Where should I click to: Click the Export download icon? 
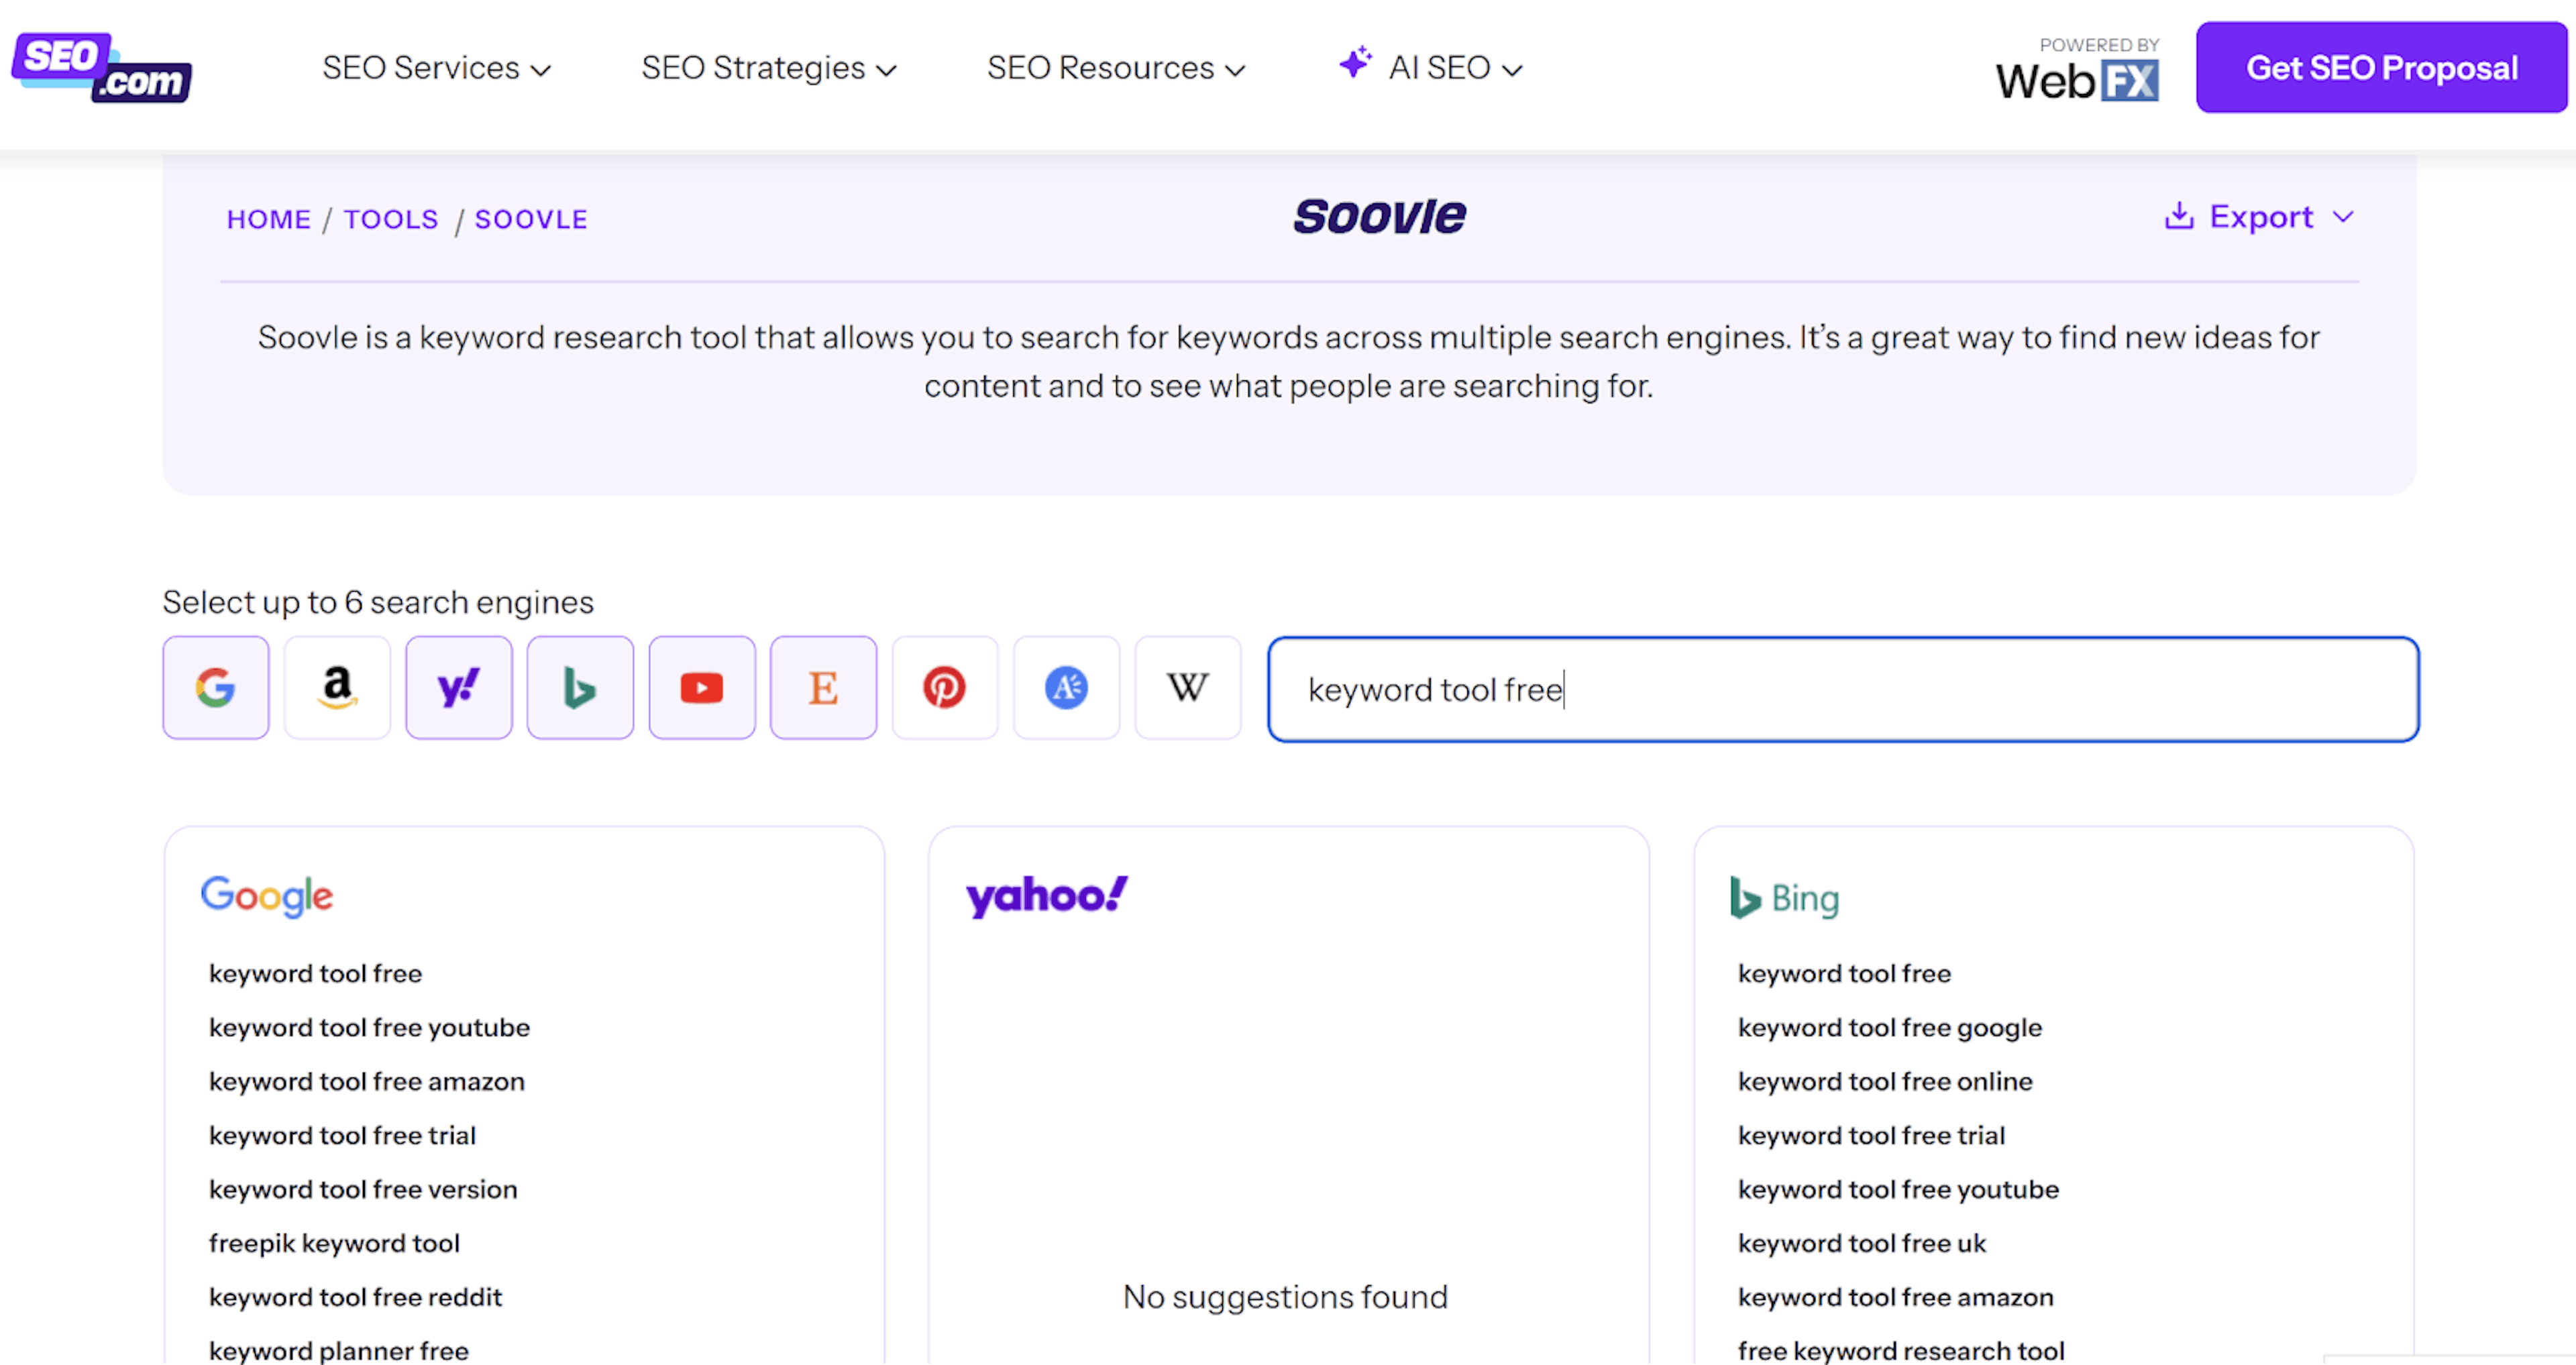tap(2179, 216)
